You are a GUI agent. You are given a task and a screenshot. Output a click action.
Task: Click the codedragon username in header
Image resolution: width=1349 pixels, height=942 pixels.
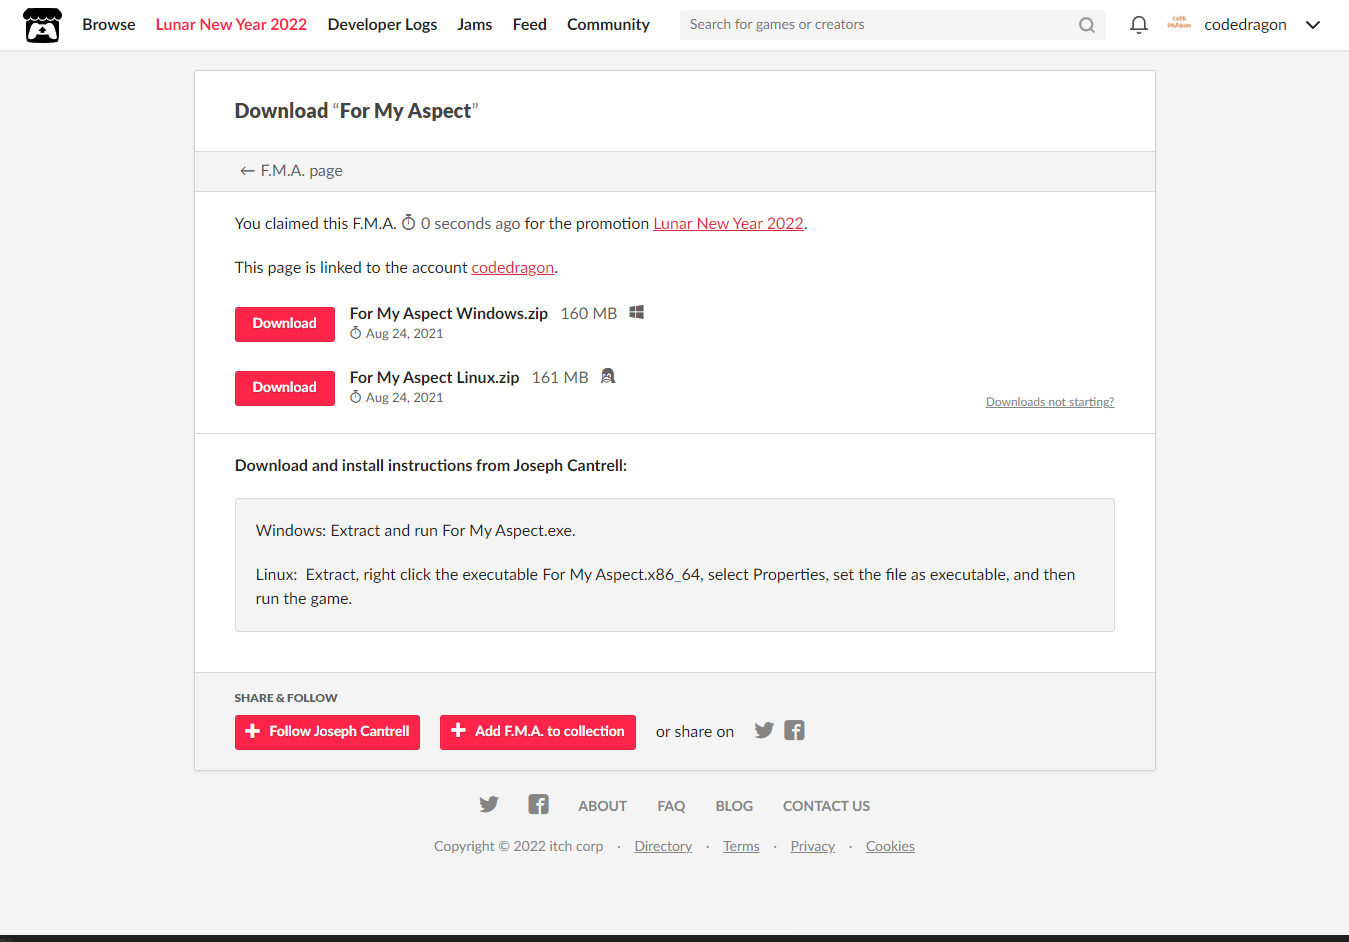click(1245, 25)
